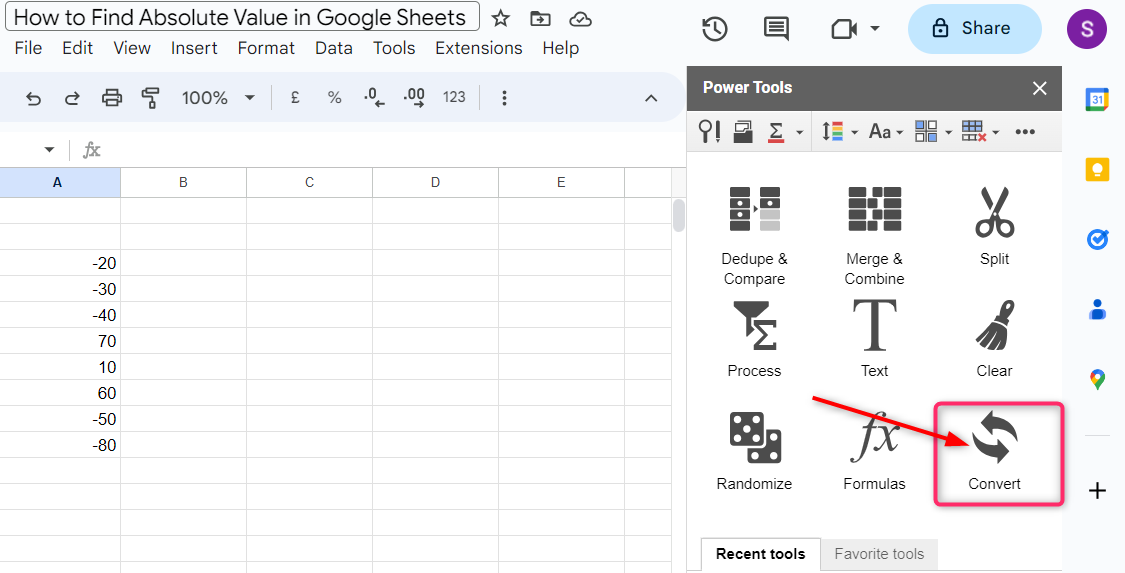Open the Text tool

874,339
